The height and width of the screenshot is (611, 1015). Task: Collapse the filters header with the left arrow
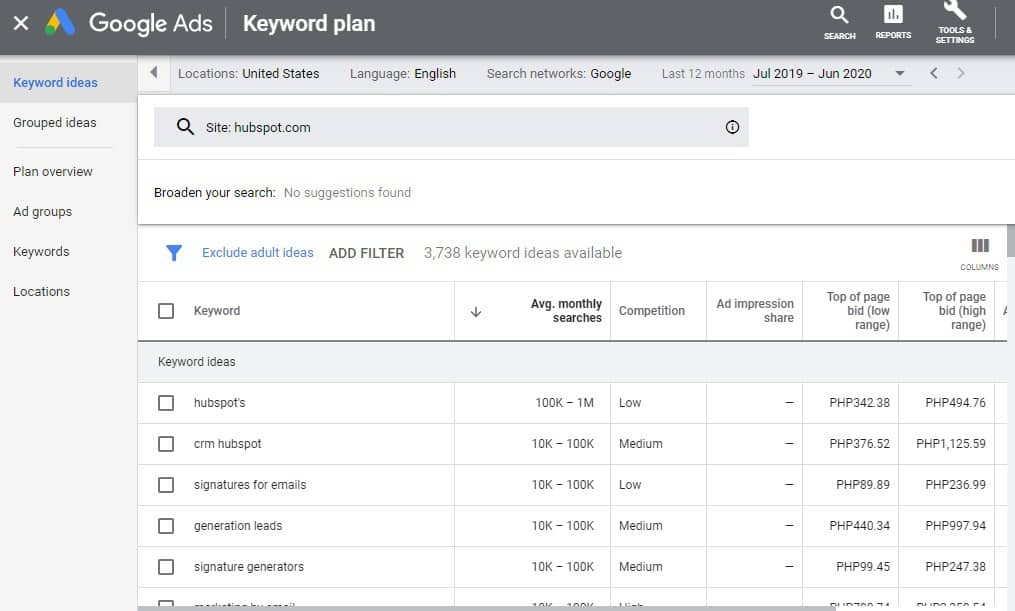pos(152,71)
